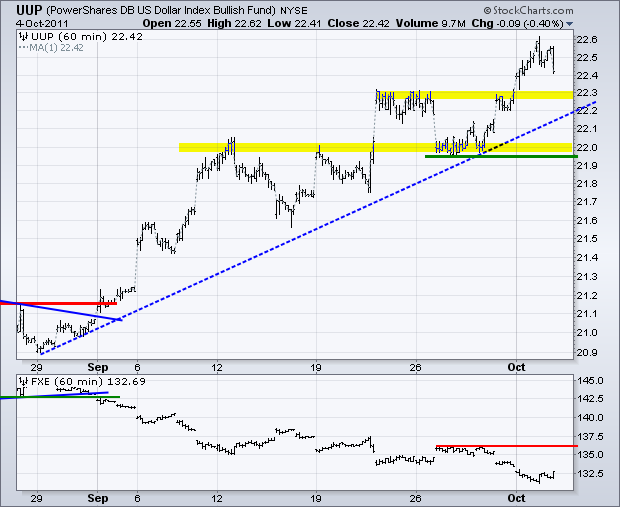
Task: Open the blue dropdown arrow beside Chg
Action: pyautogui.click(x=569, y=24)
